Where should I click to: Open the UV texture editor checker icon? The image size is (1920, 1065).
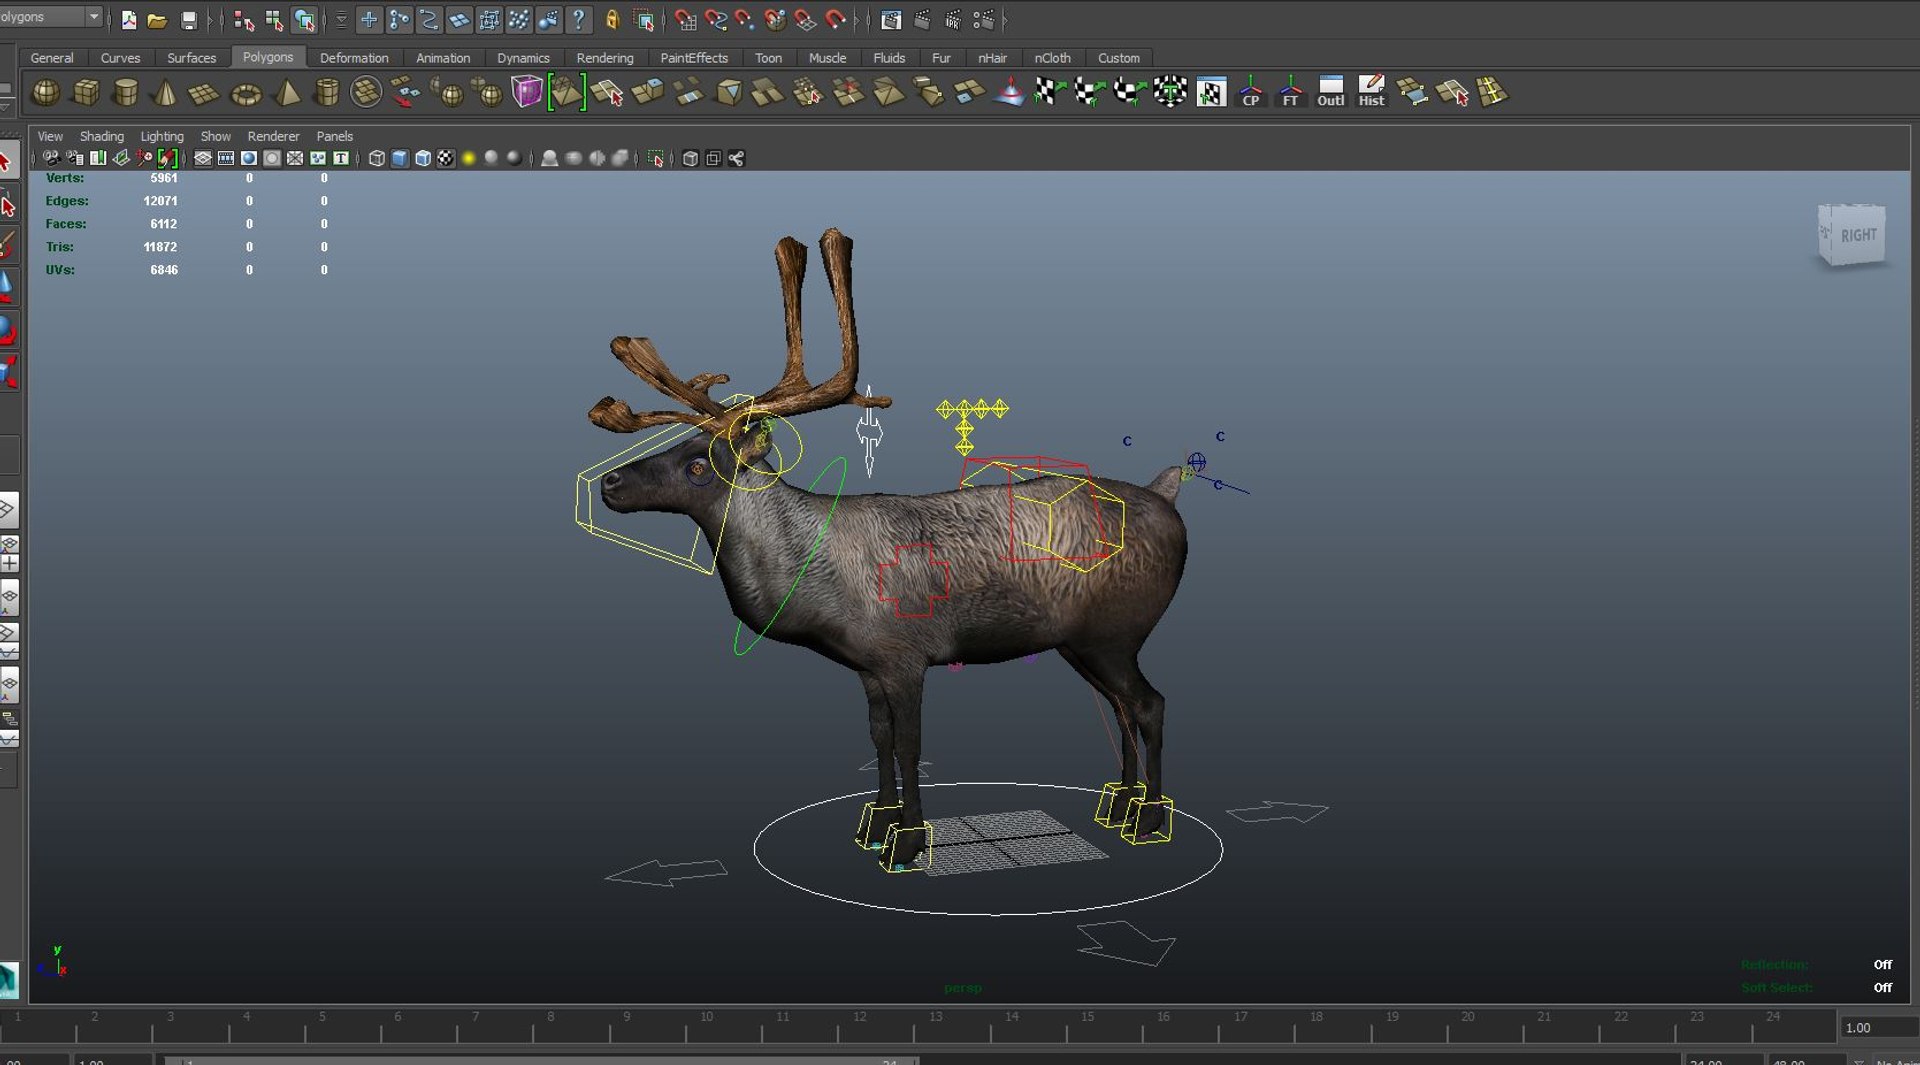(1211, 93)
